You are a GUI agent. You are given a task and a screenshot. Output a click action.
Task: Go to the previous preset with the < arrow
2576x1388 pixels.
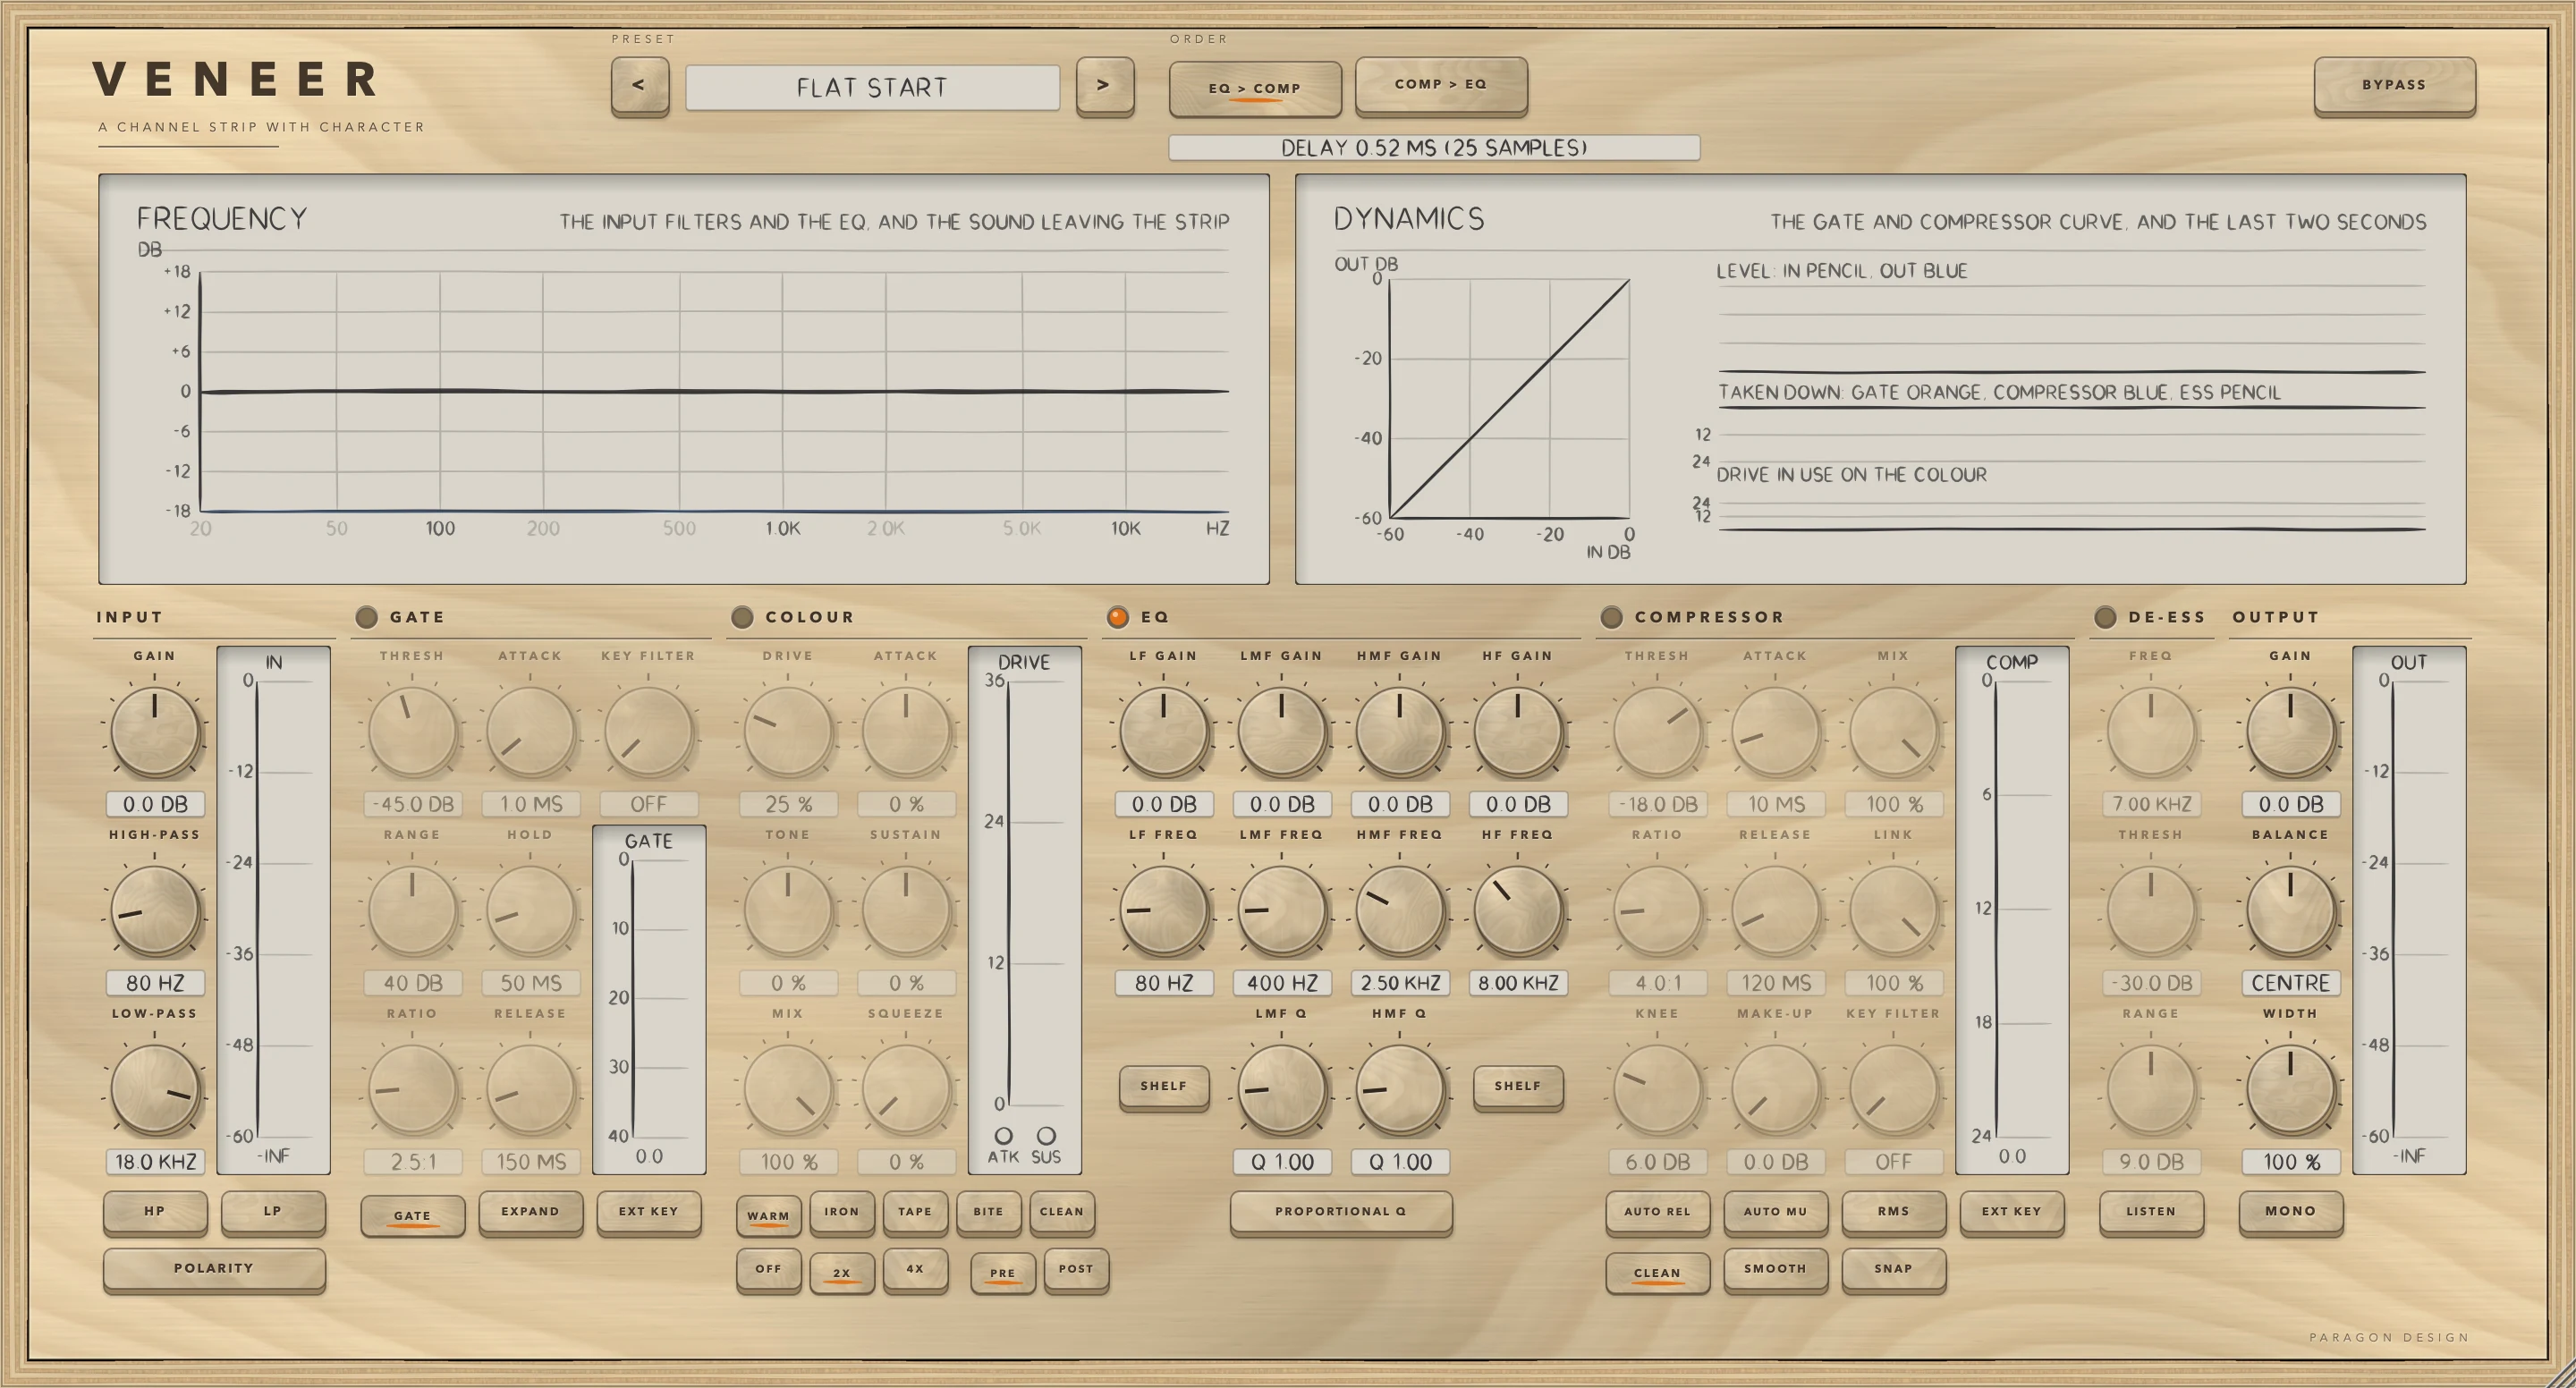coord(639,86)
